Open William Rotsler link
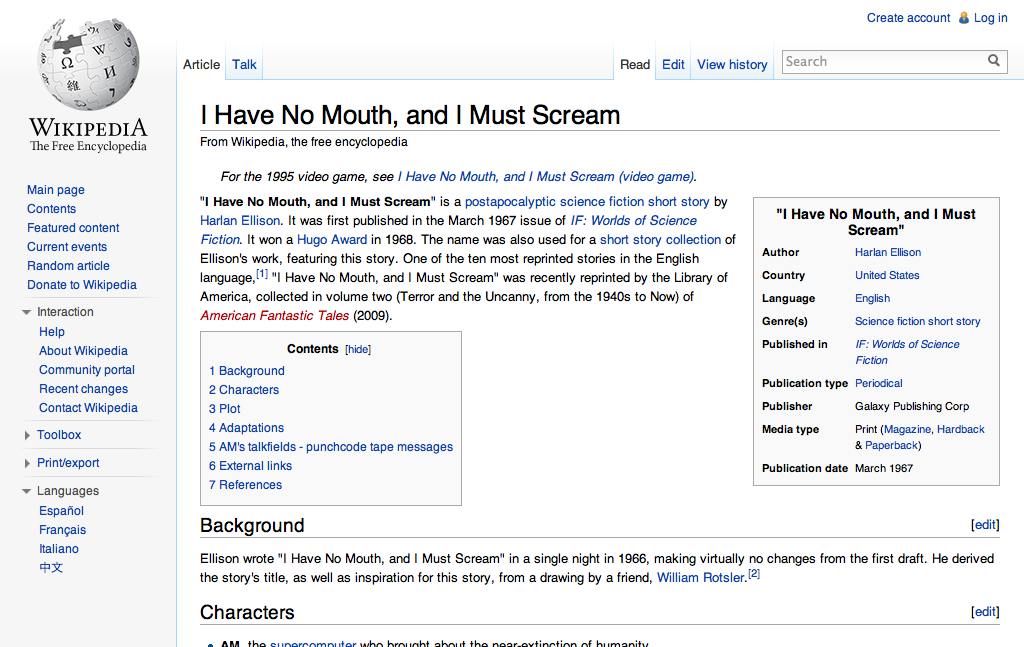The image size is (1024, 647). 700,577
